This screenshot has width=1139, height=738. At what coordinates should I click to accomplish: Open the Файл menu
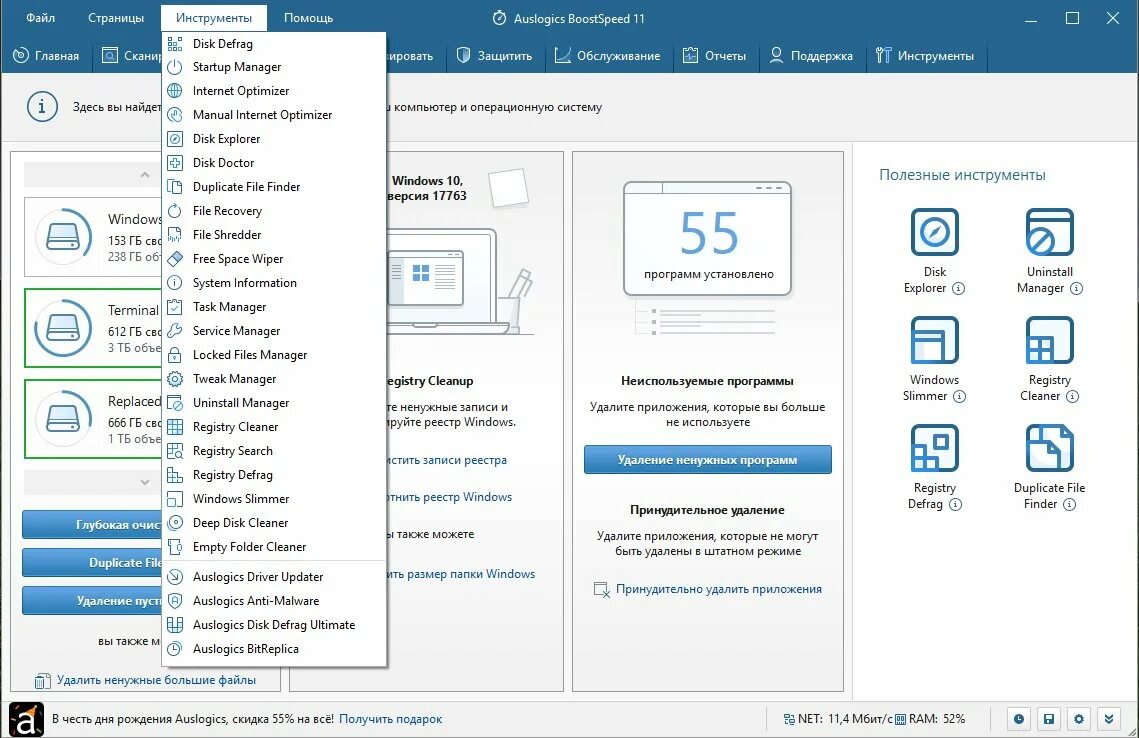pos(41,17)
